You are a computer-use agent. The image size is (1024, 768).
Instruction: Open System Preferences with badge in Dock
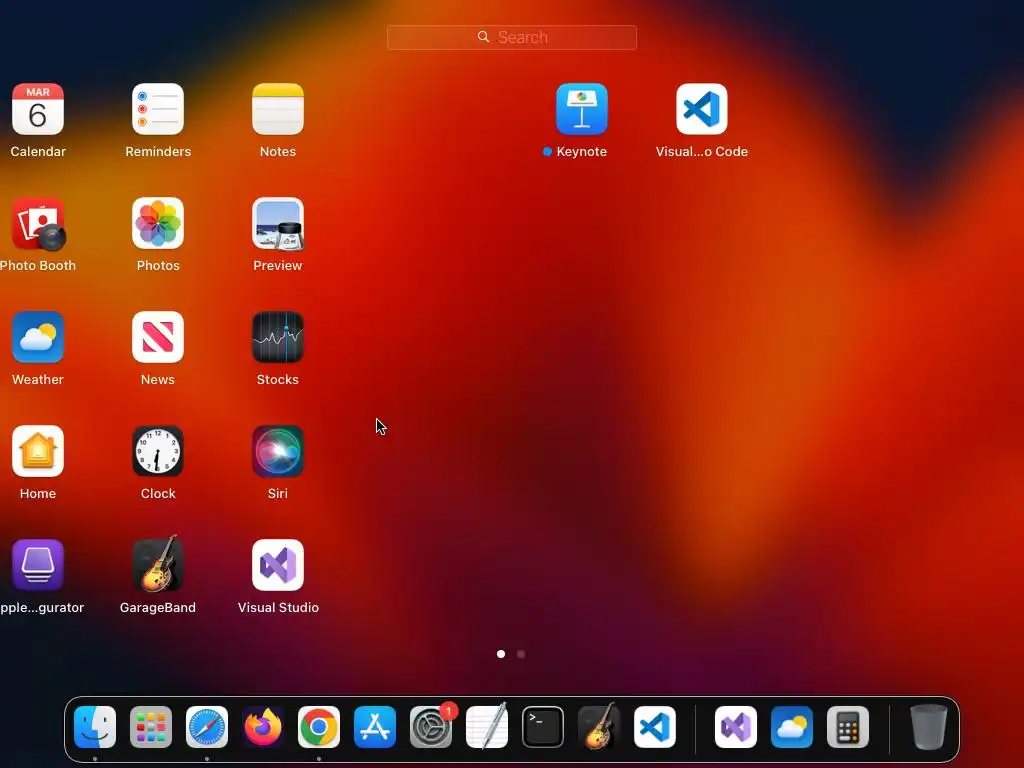click(431, 727)
